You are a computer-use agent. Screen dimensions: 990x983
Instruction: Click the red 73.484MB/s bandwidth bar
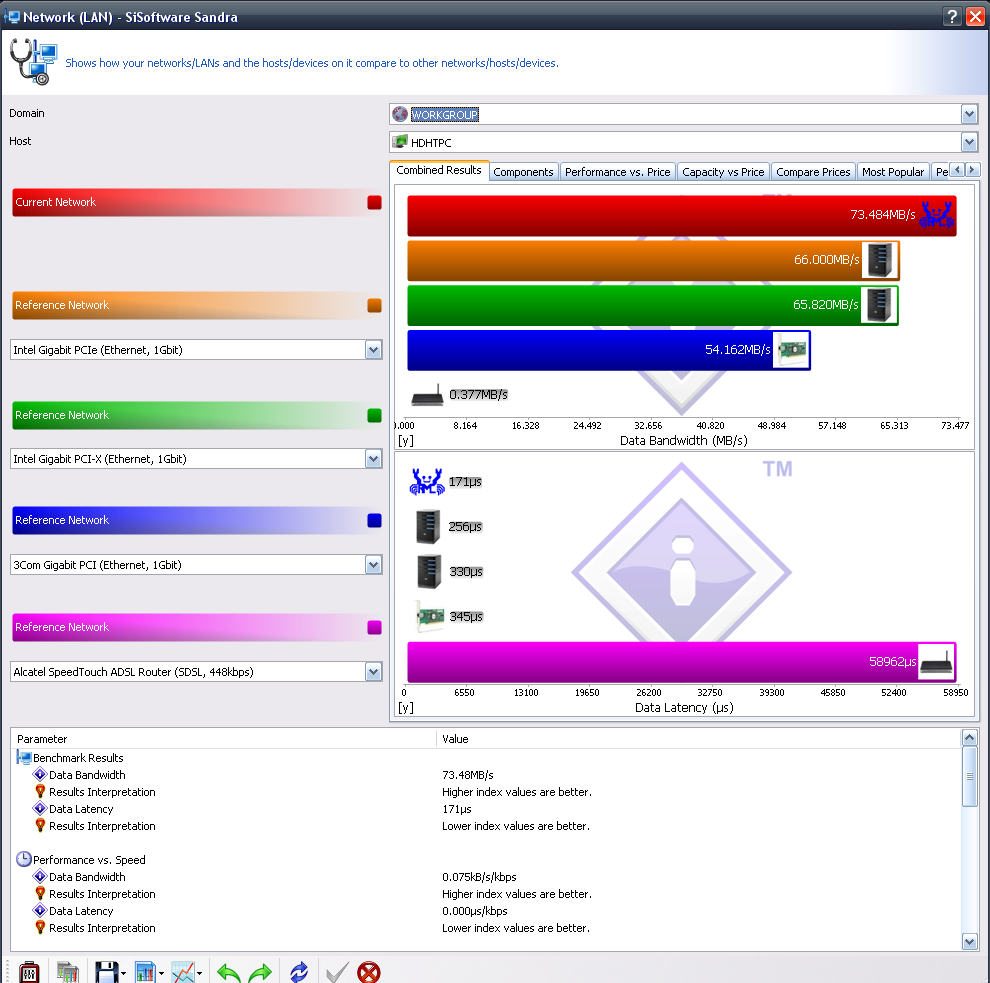tap(682, 215)
